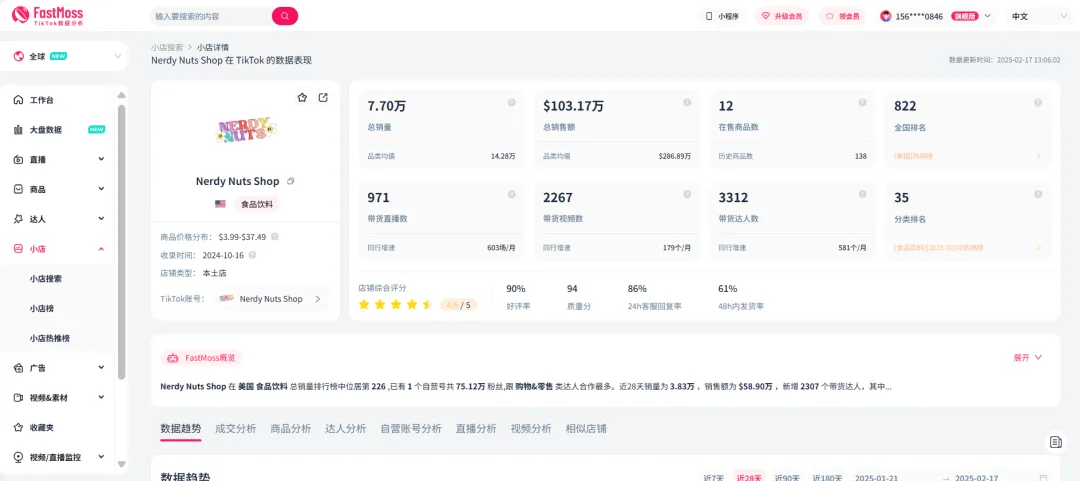Click 小店搜索 breadcrumb link
1080x481 pixels.
tap(167, 48)
